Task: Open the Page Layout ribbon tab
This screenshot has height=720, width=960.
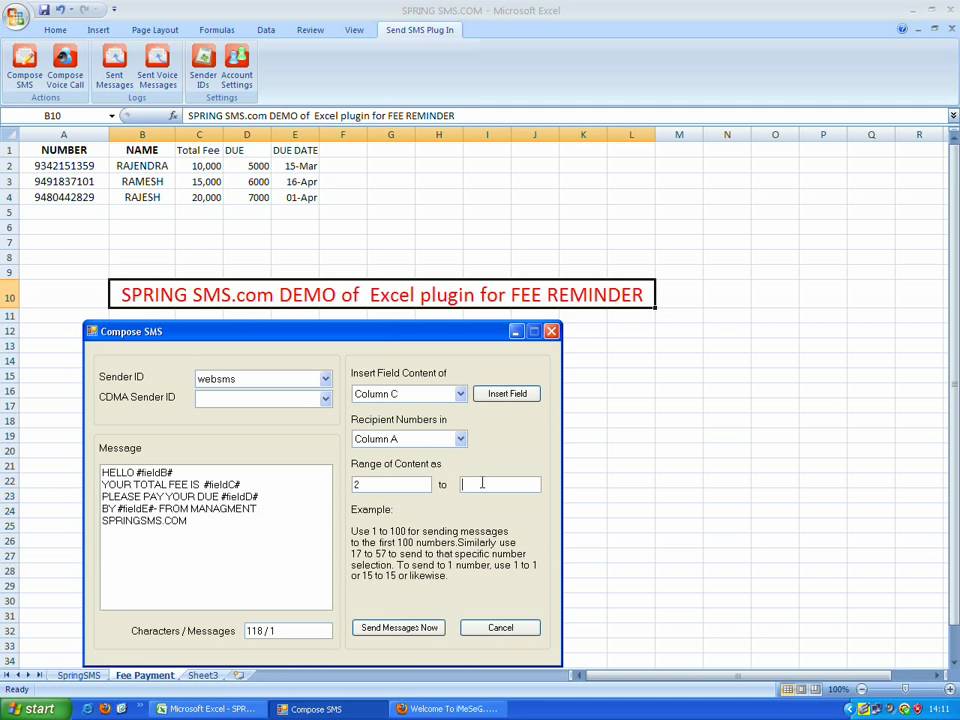Action: [x=155, y=30]
